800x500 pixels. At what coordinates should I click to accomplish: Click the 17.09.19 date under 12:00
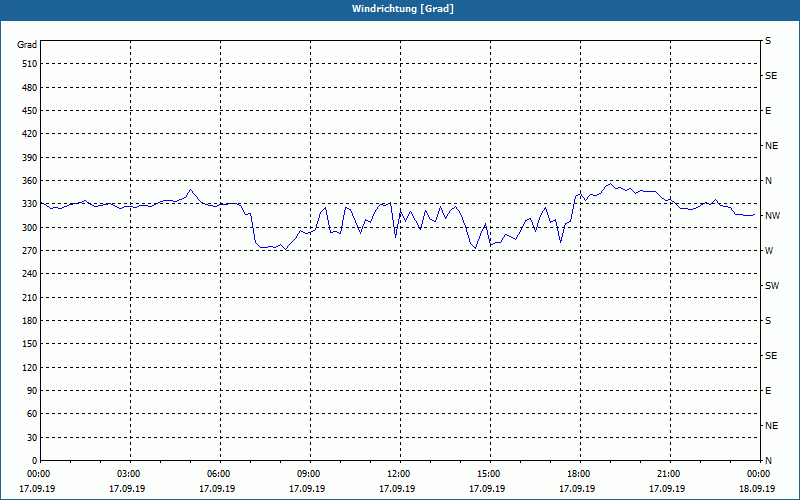tap(397, 489)
